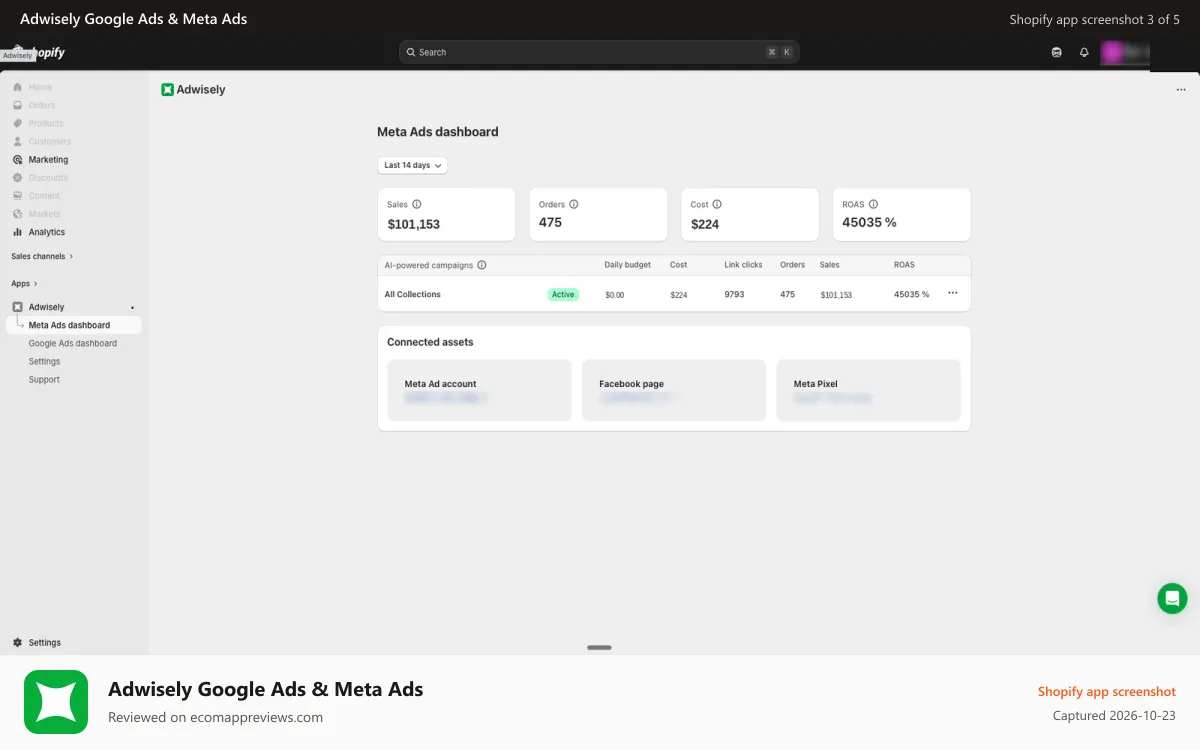Screen dimensions: 1200x750
Task: Open the Last 14 days dropdown
Action: 412,165
